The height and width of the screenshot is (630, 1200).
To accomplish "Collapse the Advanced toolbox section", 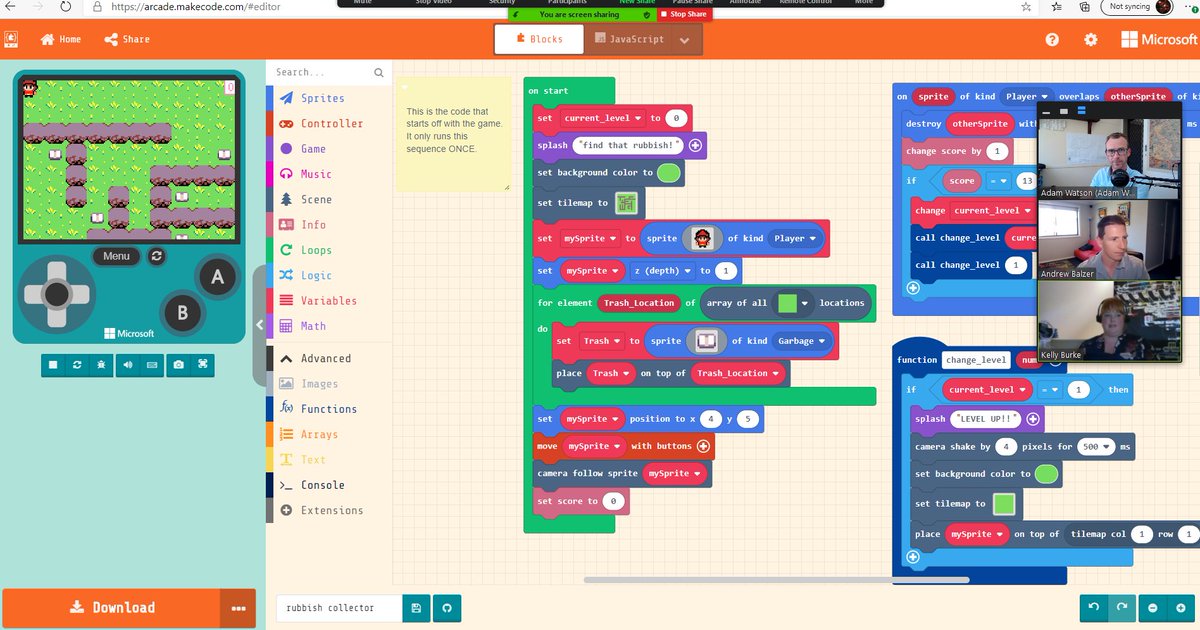I will [325, 358].
